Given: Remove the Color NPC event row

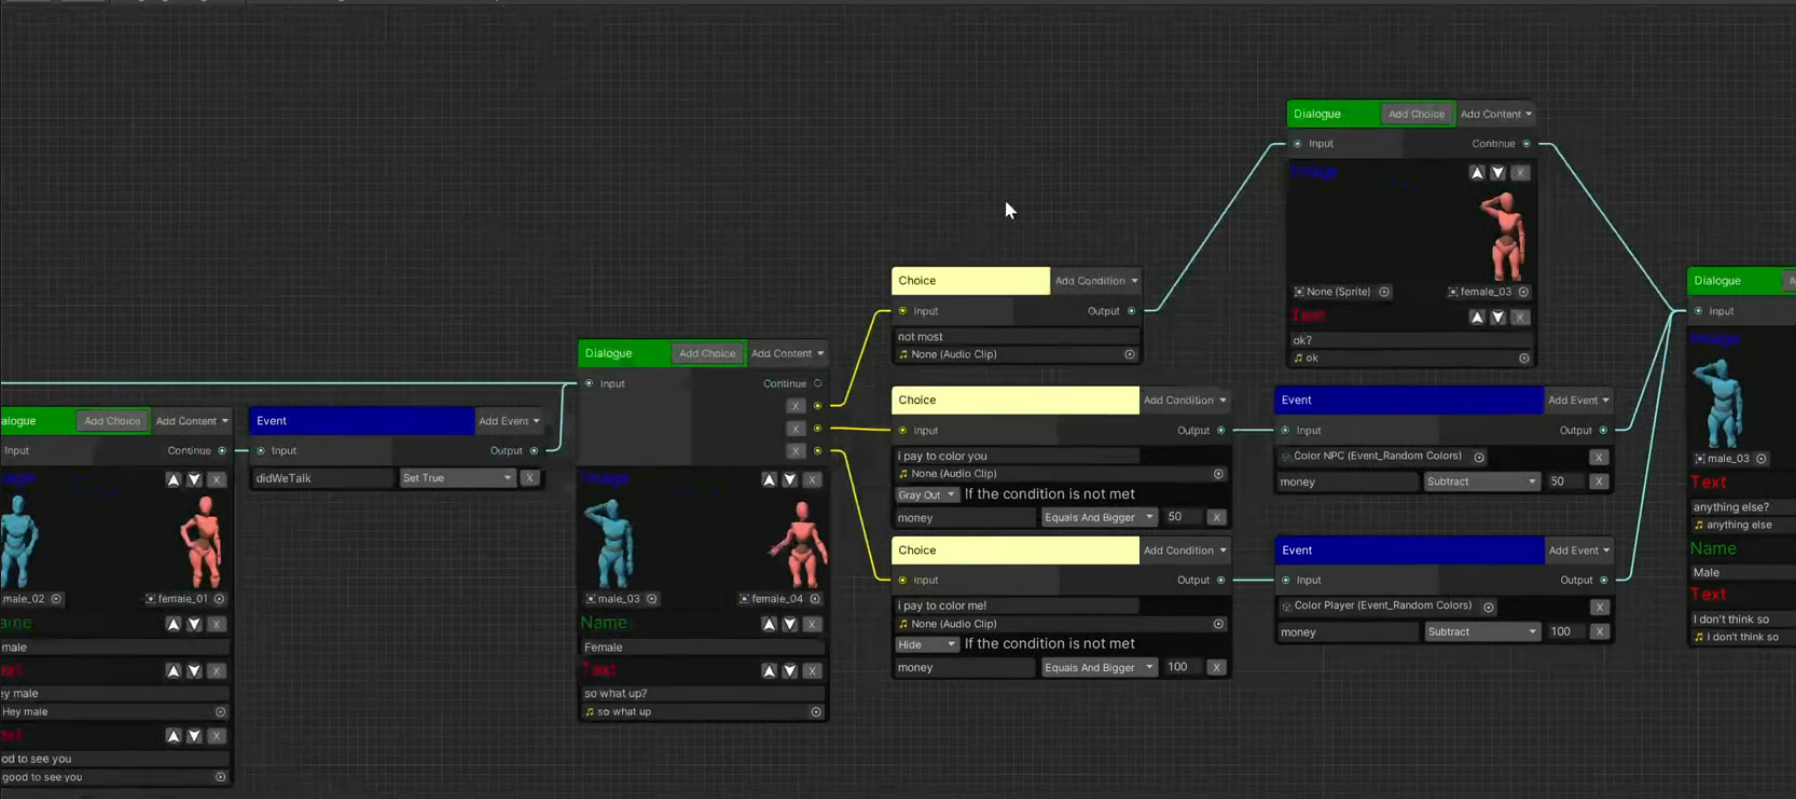Looking at the screenshot, I should point(1598,457).
